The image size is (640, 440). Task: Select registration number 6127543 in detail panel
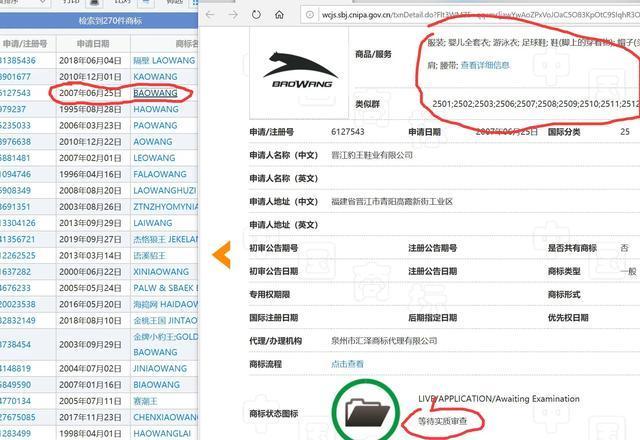348,132
